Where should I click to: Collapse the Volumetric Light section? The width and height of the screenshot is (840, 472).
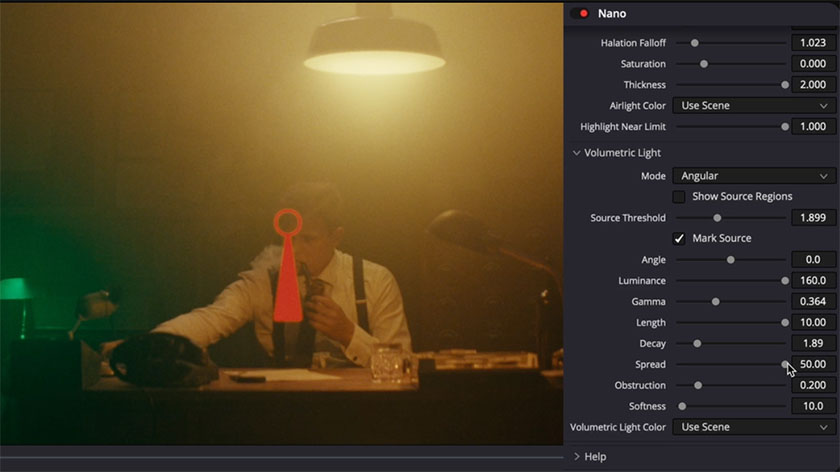pos(577,153)
